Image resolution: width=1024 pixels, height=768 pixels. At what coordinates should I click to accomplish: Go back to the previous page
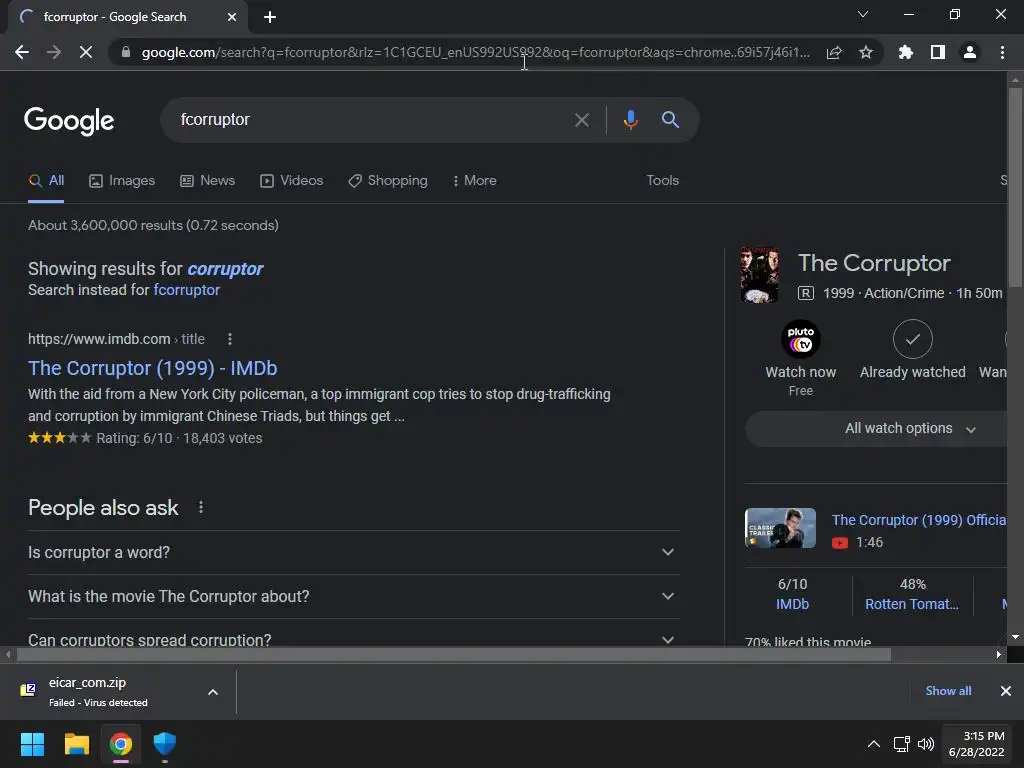22,52
